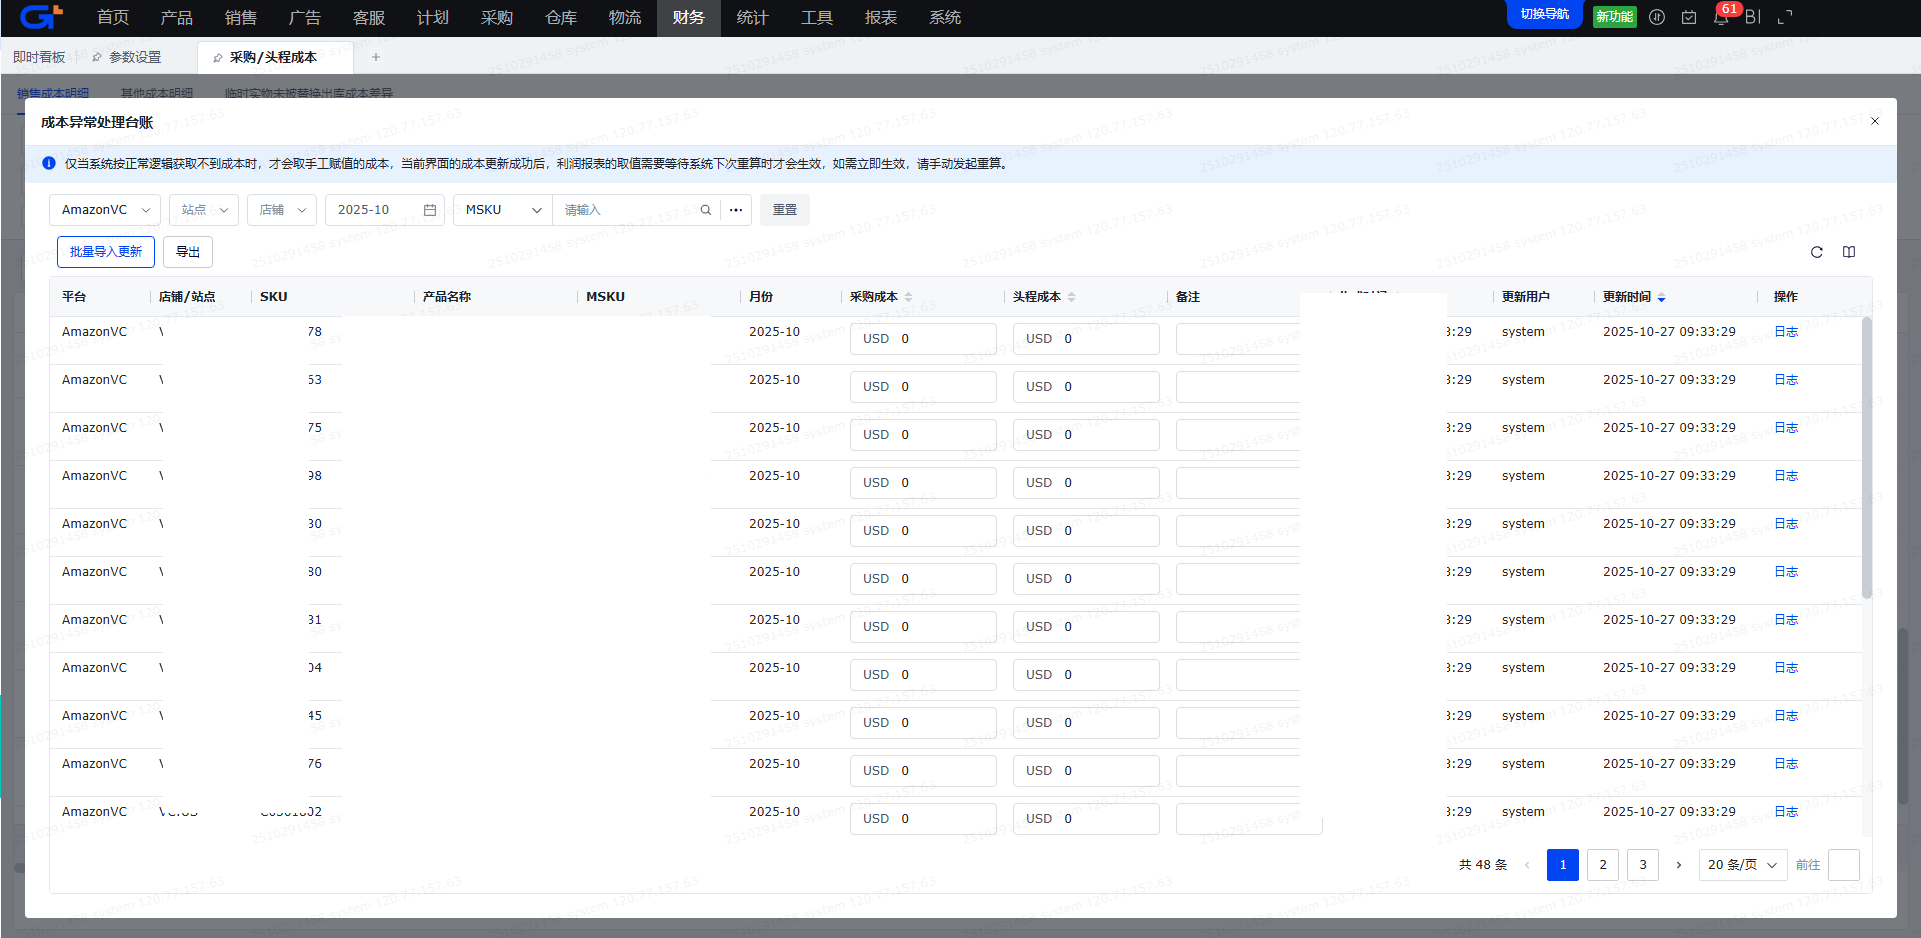Open the three-dot more search options

point(736,210)
